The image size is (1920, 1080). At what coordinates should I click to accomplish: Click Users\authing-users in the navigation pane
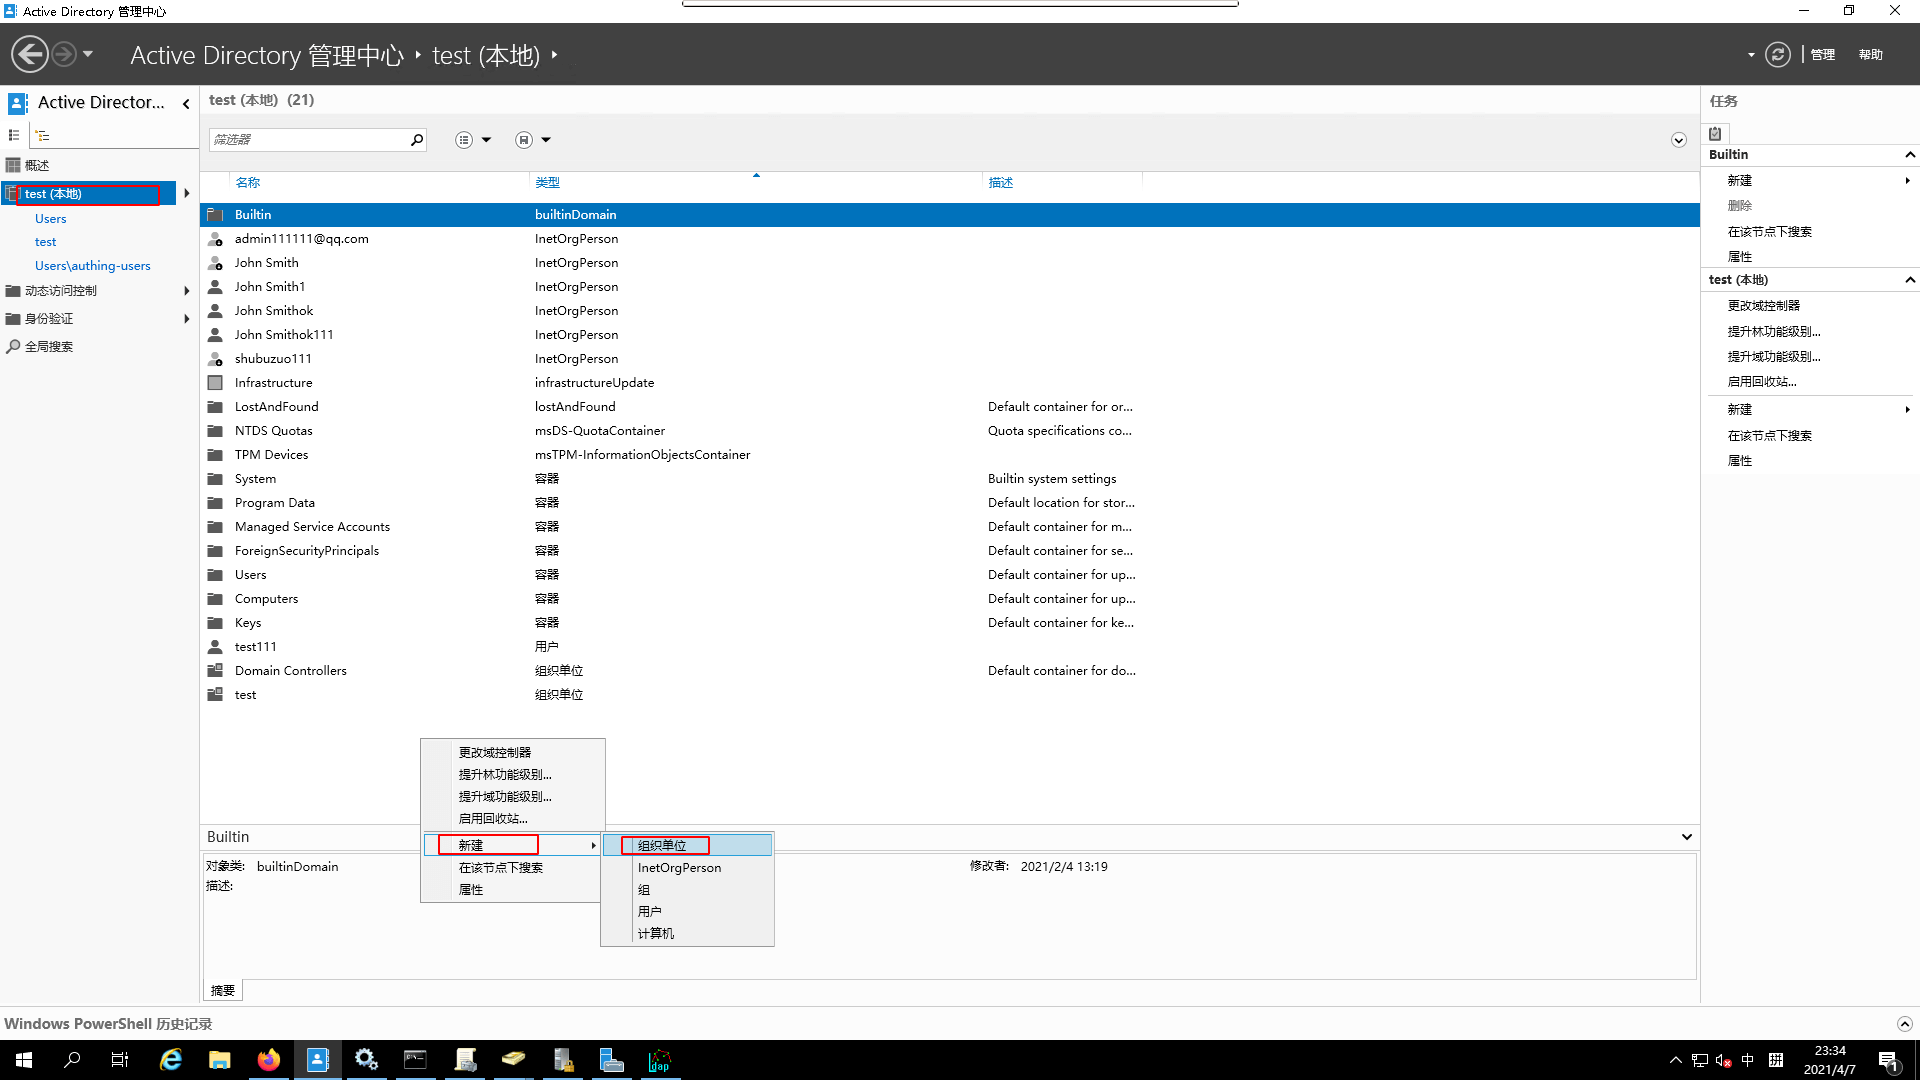point(92,265)
